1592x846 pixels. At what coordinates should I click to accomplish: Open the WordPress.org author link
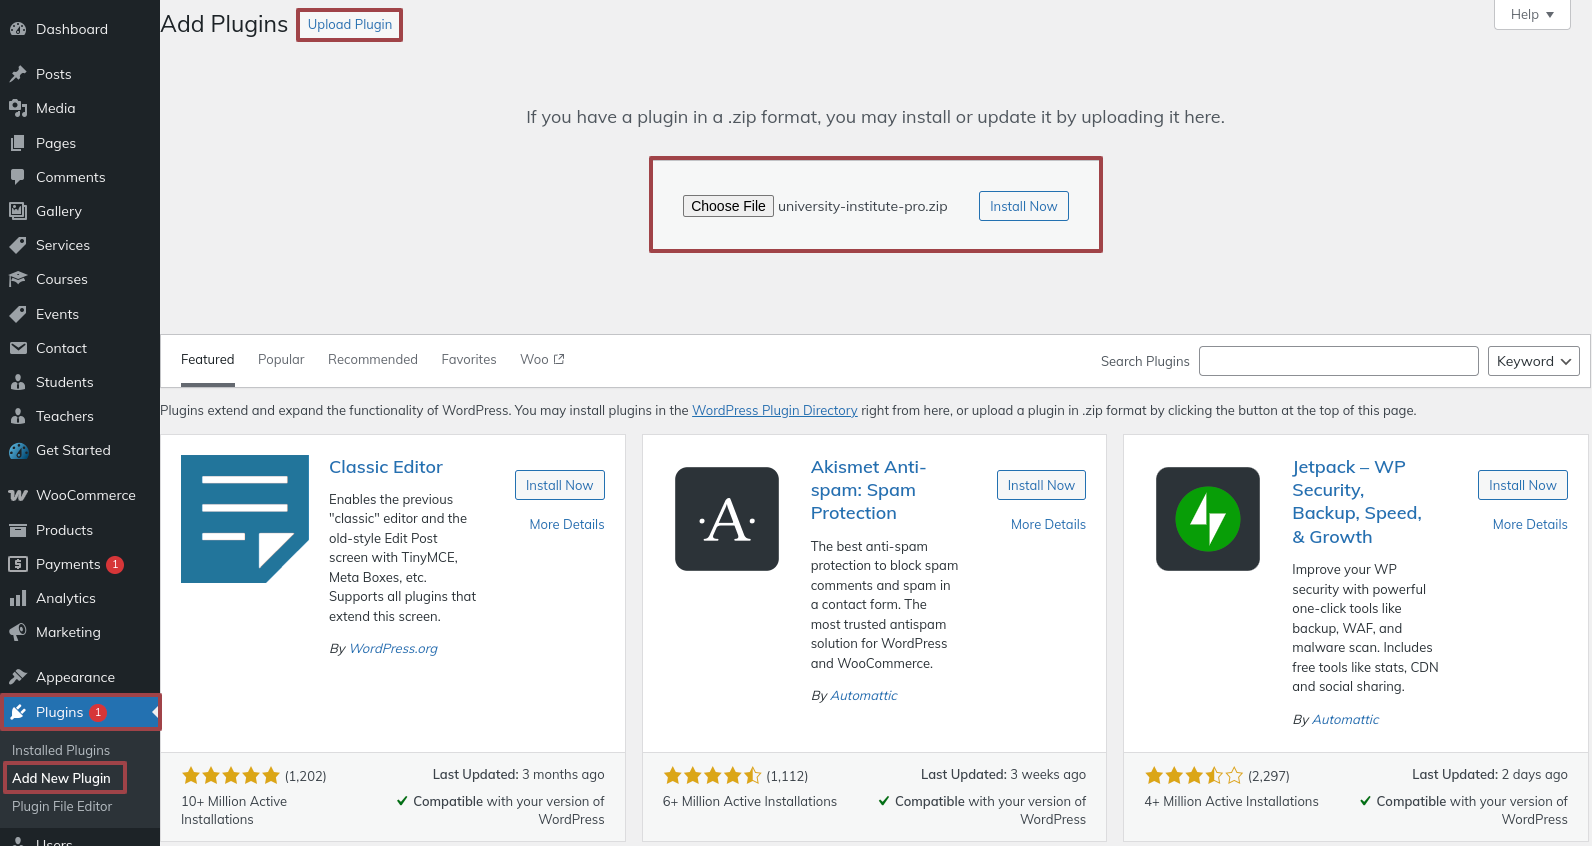pos(394,648)
